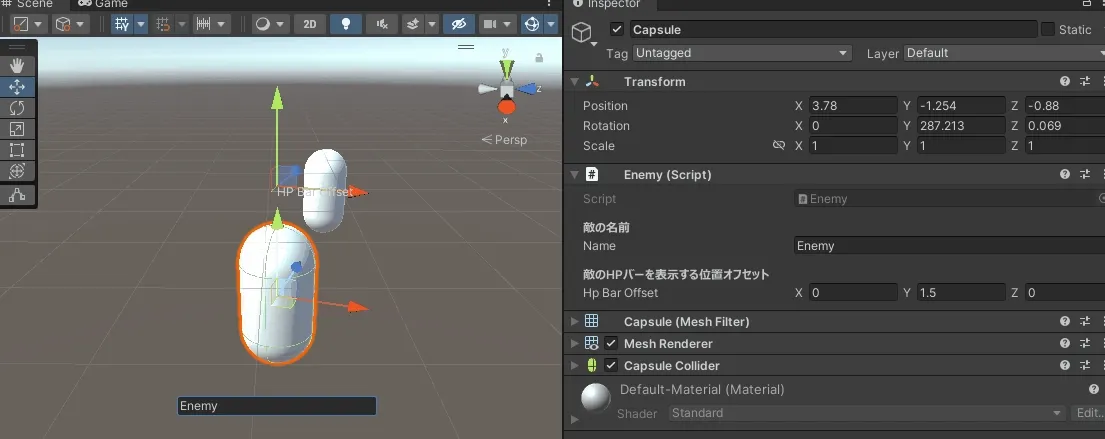Select the Rect transform tool
Screen dimensions: 1105x439
17,150
